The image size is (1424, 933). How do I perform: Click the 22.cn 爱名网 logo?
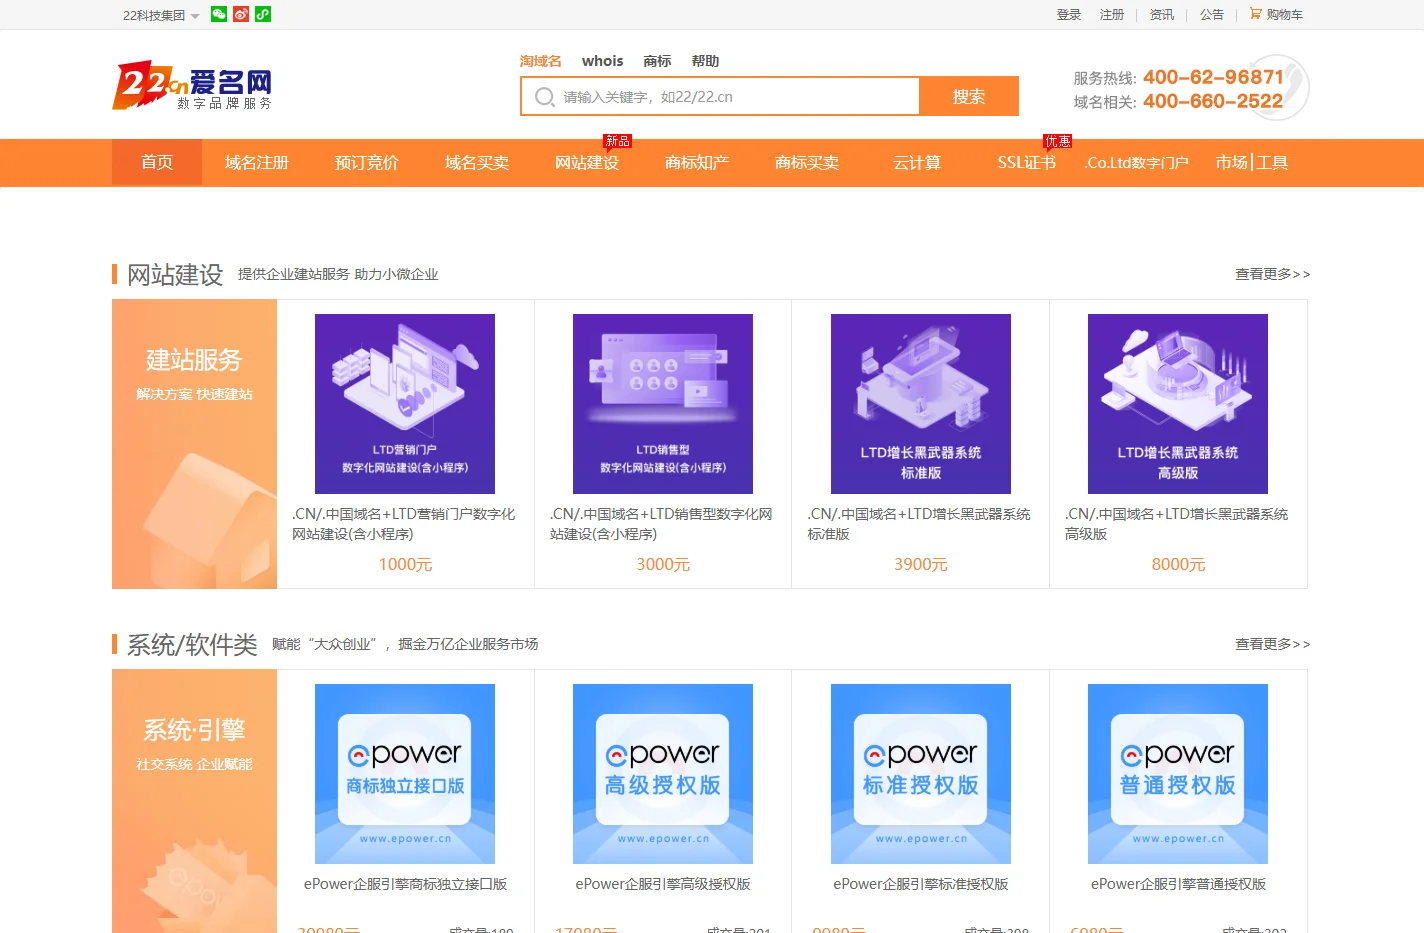192,86
